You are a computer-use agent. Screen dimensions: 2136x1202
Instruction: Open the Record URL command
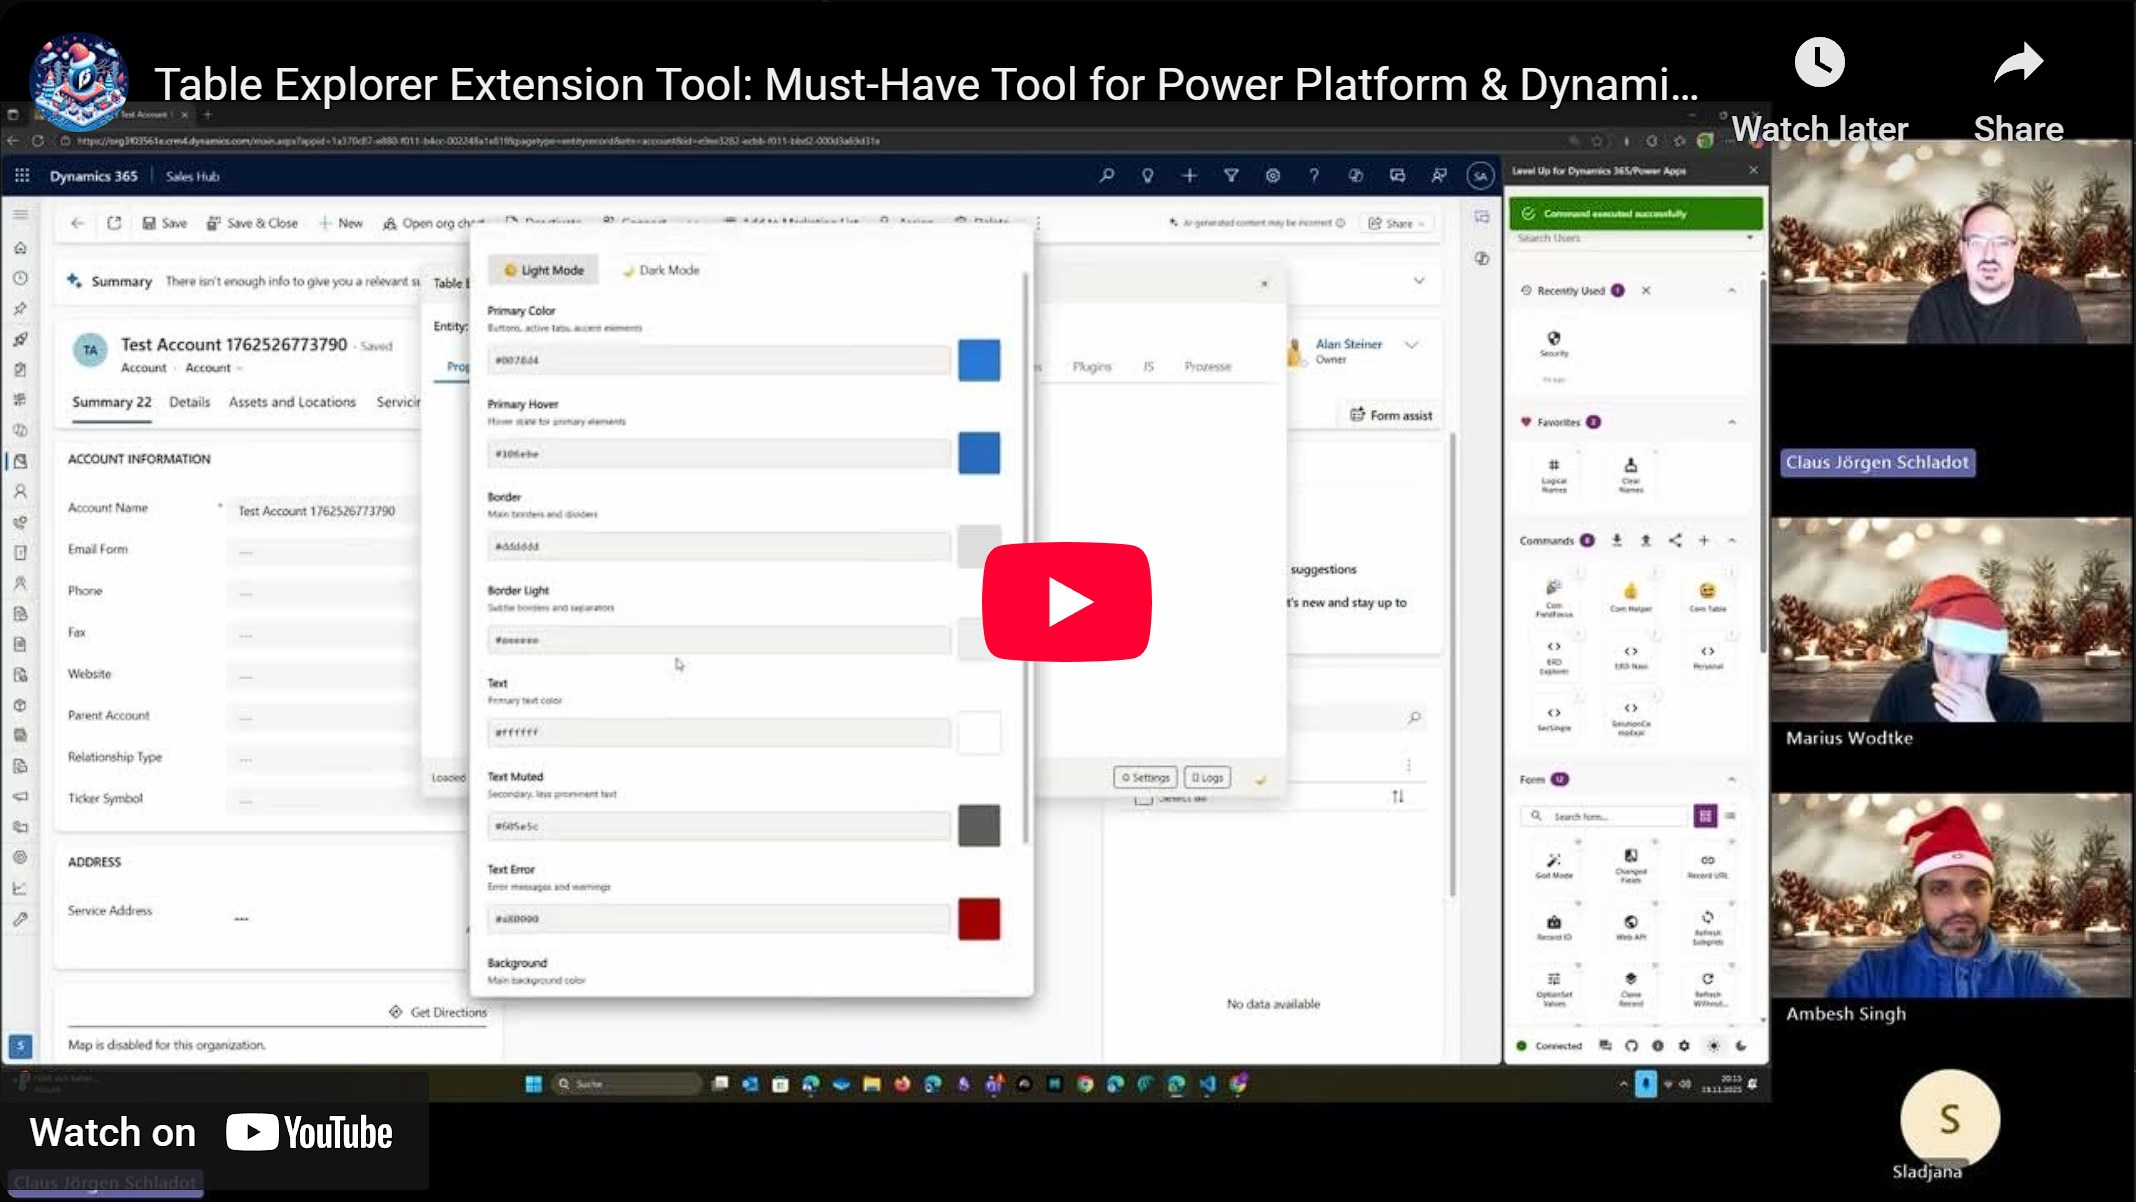[x=1707, y=864]
